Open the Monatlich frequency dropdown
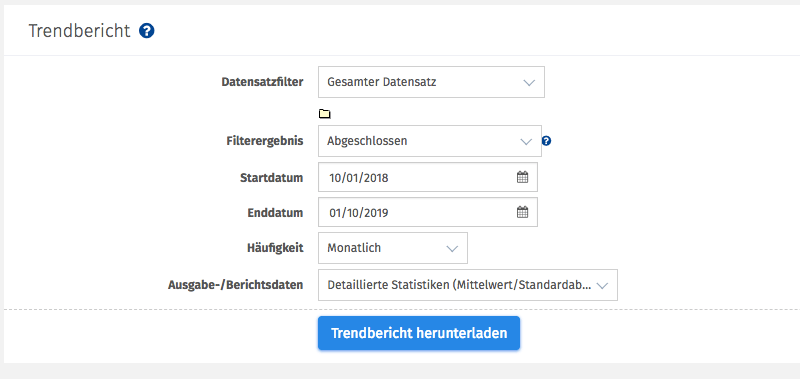The width and height of the screenshot is (800, 379). point(393,248)
